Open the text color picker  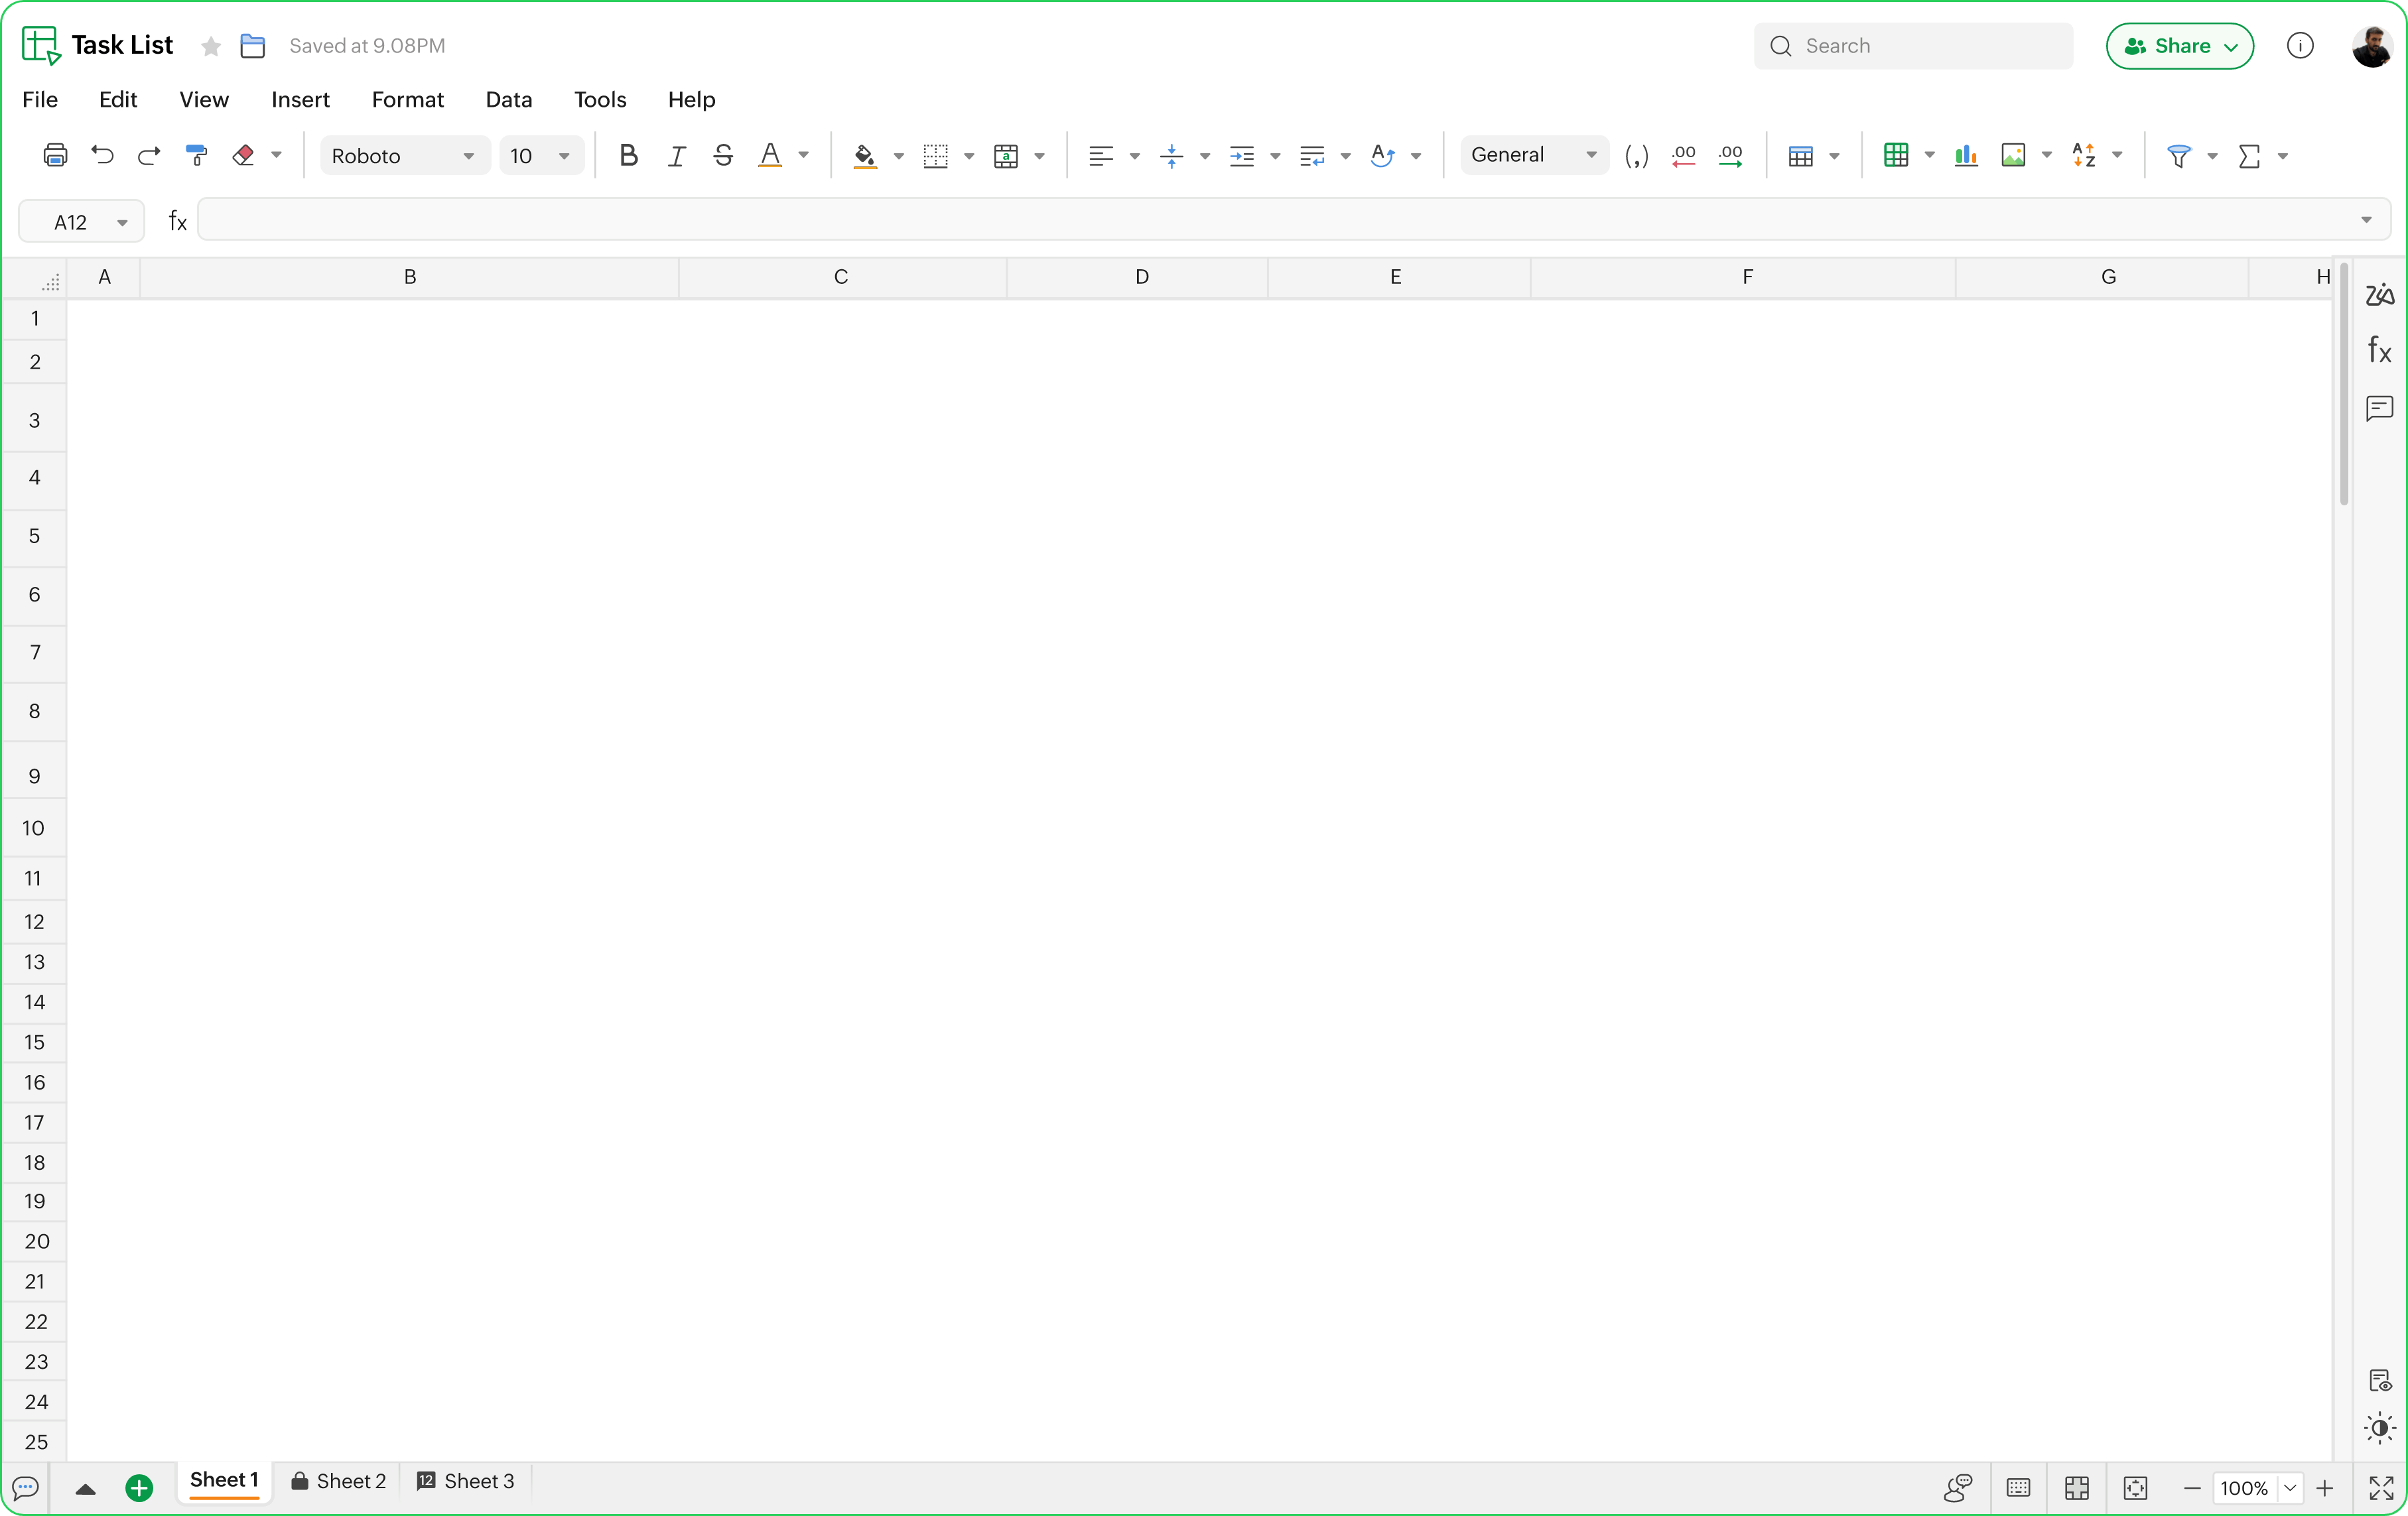771,155
